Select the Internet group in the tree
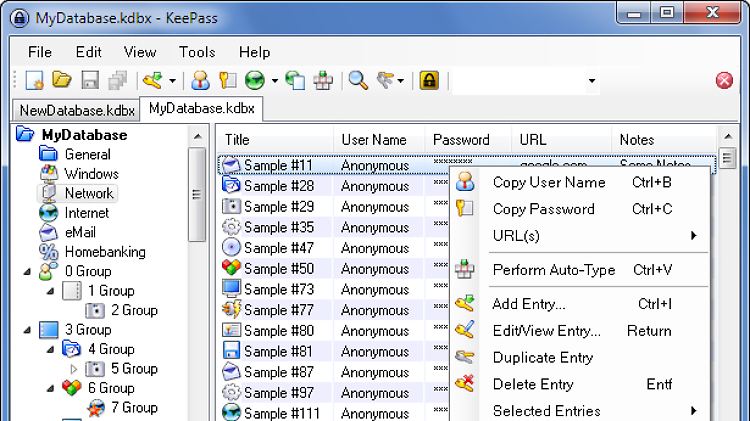750x421 pixels. pyautogui.click(x=87, y=213)
